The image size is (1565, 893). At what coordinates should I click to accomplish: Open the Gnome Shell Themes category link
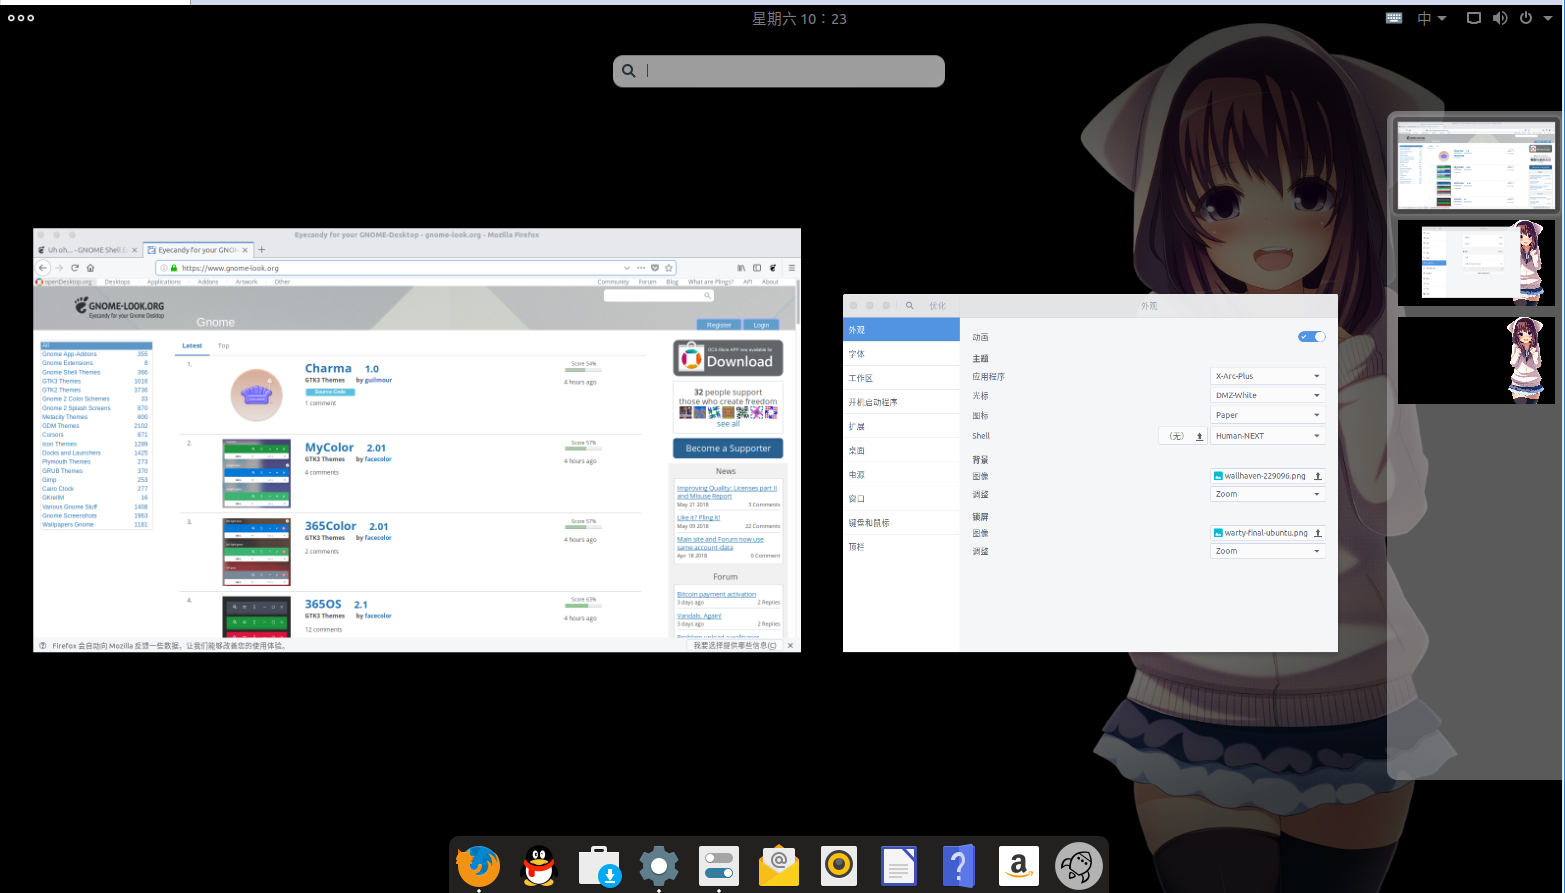click(71, 372)
